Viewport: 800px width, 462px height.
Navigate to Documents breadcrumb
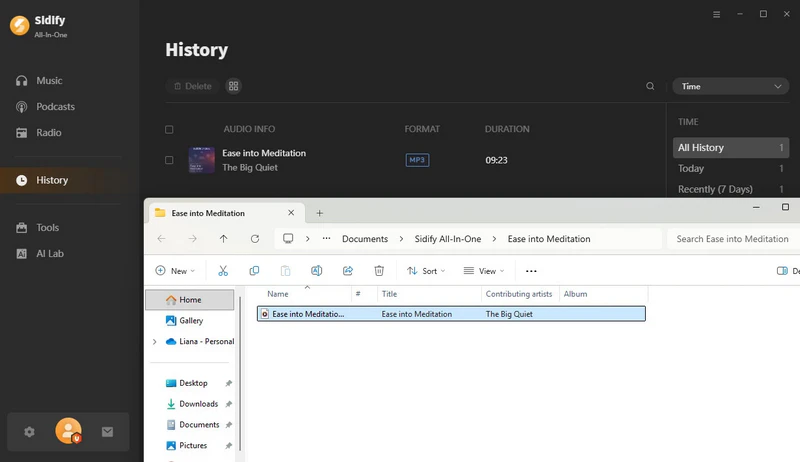click(x=365, y=239)
